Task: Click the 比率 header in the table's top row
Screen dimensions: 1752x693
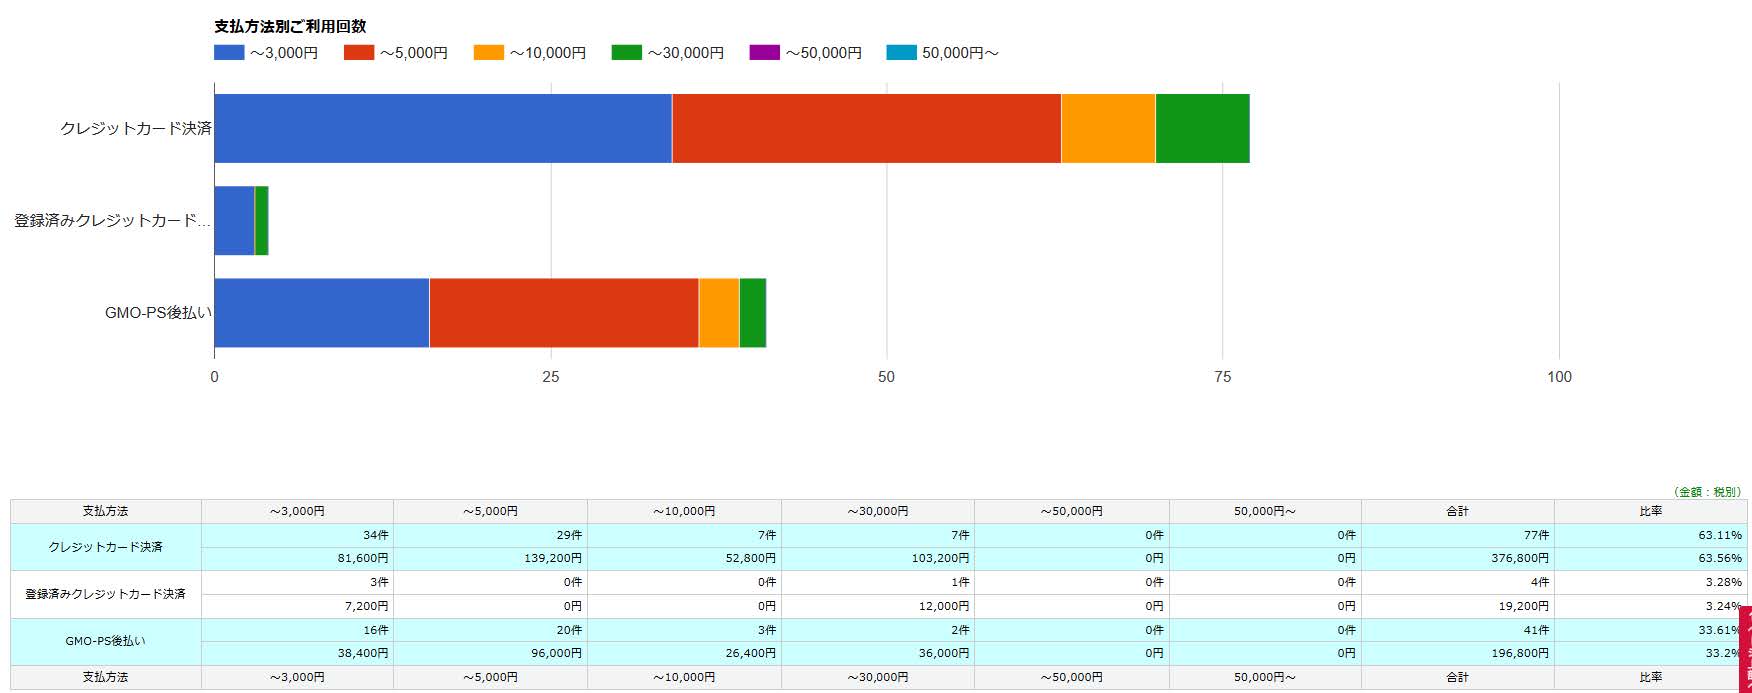Action: coord(1650,511)
